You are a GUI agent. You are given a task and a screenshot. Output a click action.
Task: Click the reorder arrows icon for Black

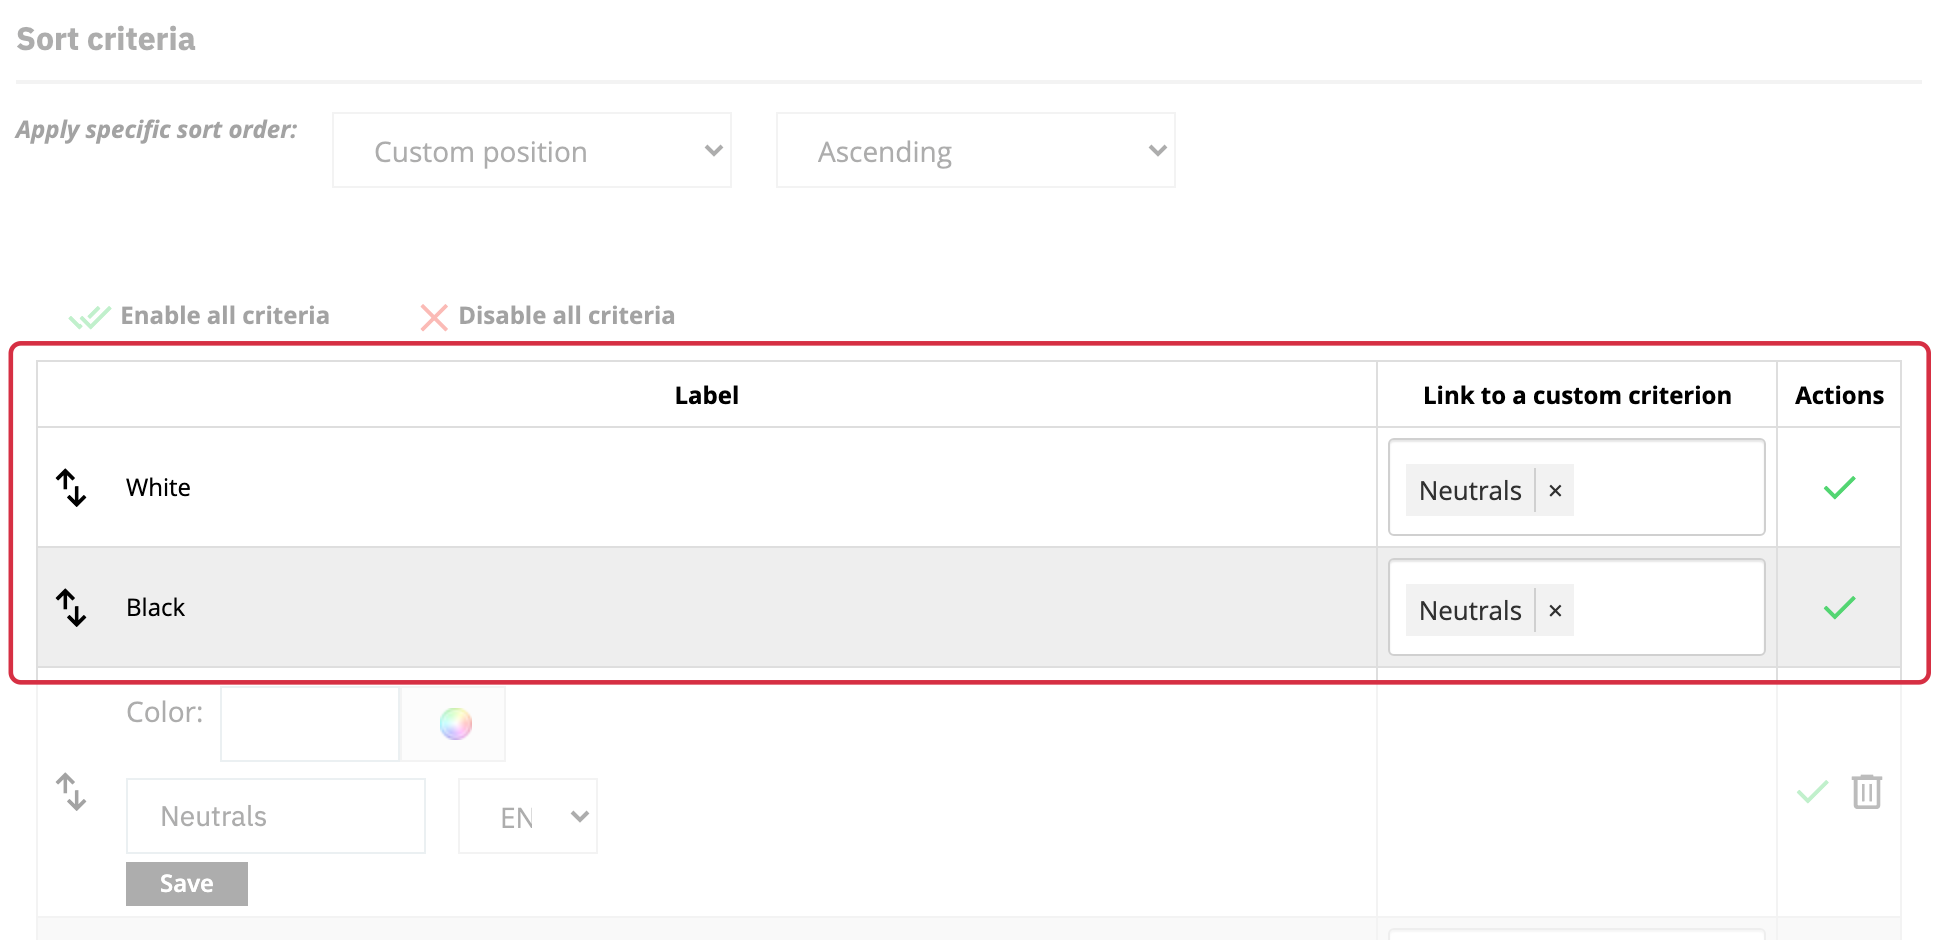coord(71,608)
